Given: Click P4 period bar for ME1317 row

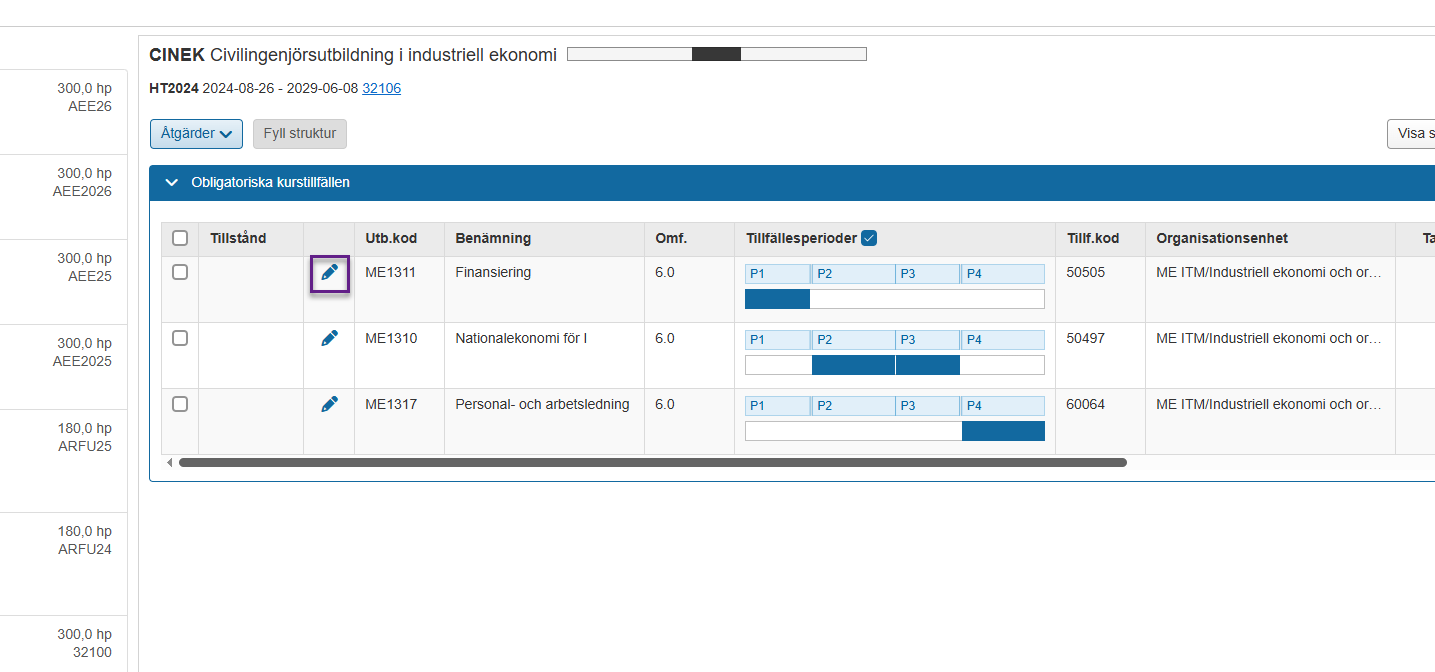Looking at the screenshot, I should coord(1002,431).
